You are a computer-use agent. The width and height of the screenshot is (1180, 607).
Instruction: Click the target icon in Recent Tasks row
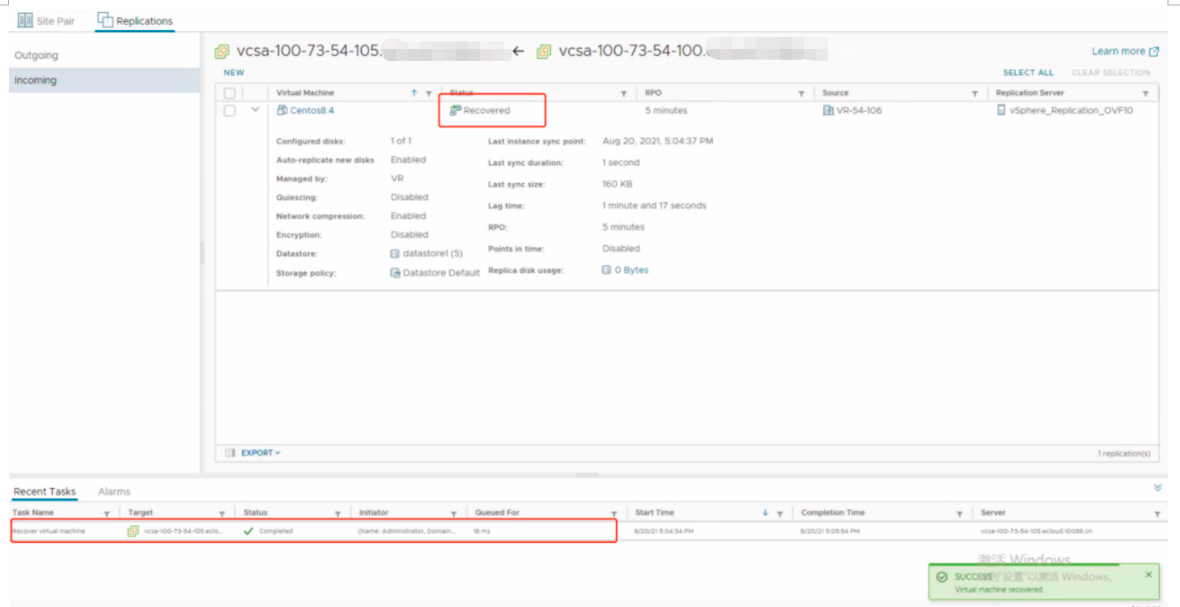[x=133, y=531]
